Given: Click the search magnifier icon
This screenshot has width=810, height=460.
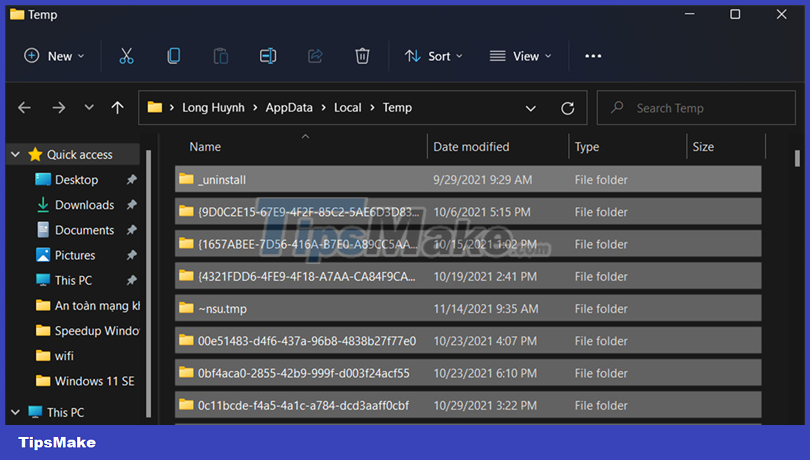Looking at the screenshot, I should pyautogui.click(x=617, y=108).
